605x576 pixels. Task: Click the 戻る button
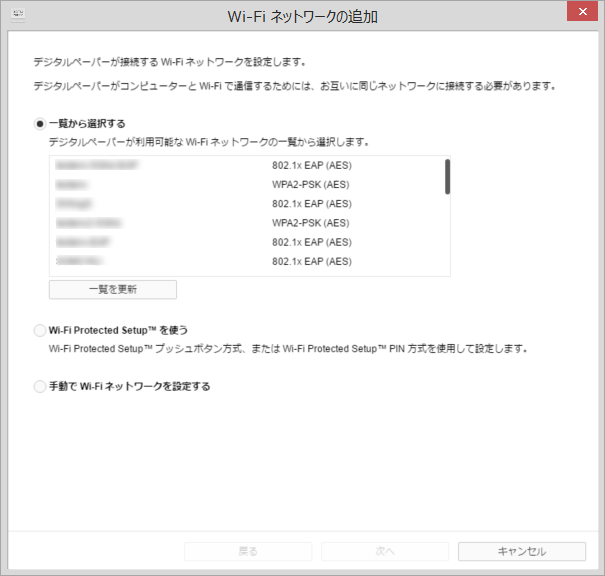pyautogui.click(x=248, y=551)
